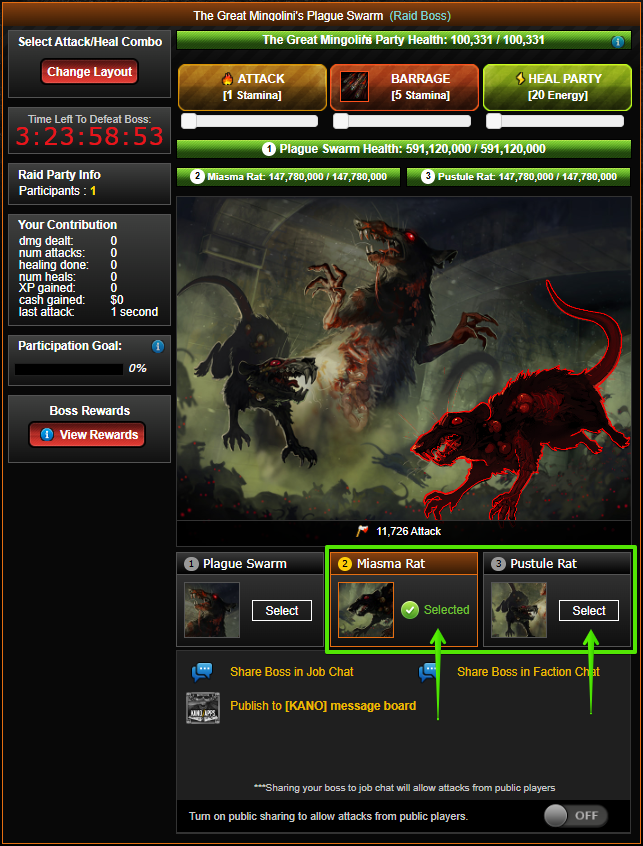Click the Plague Swarm thumbnail image
The height and width of the screenshot is (846, 643).
[x=211, y=610]
